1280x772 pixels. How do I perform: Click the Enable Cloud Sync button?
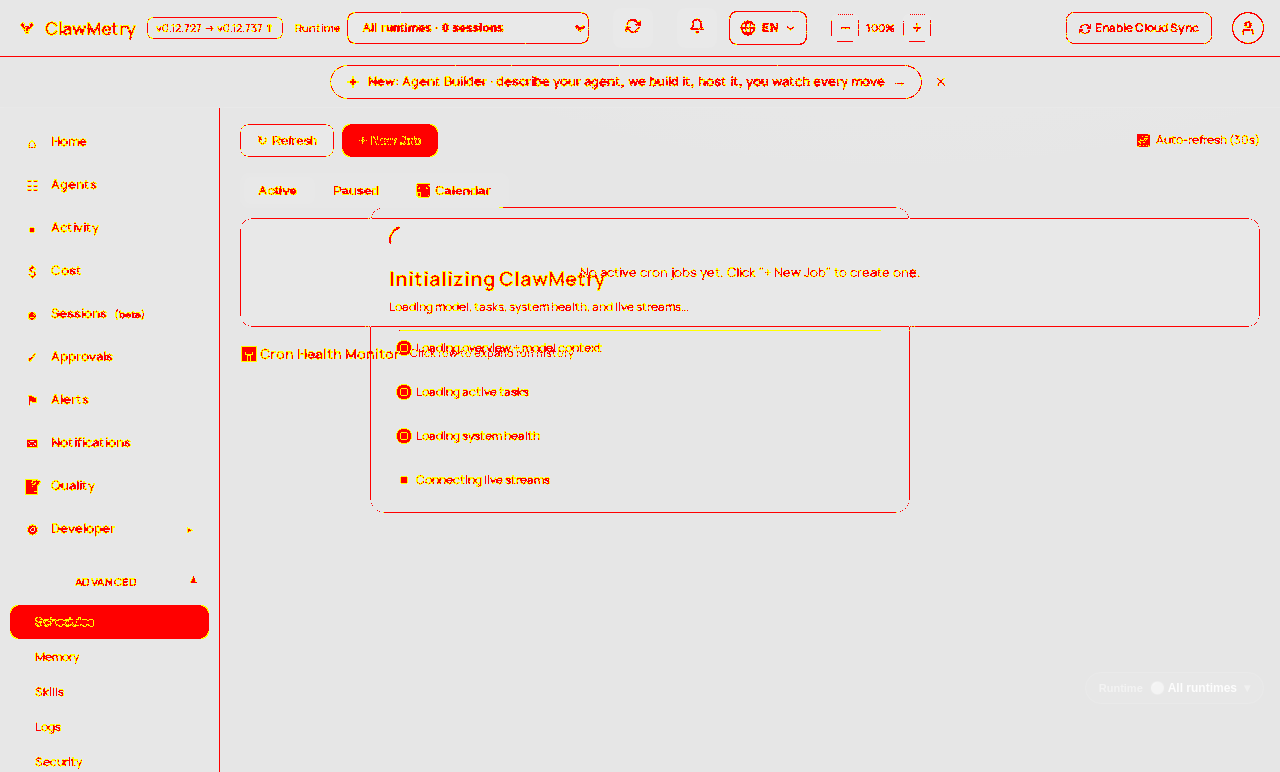pos(1139,28)
